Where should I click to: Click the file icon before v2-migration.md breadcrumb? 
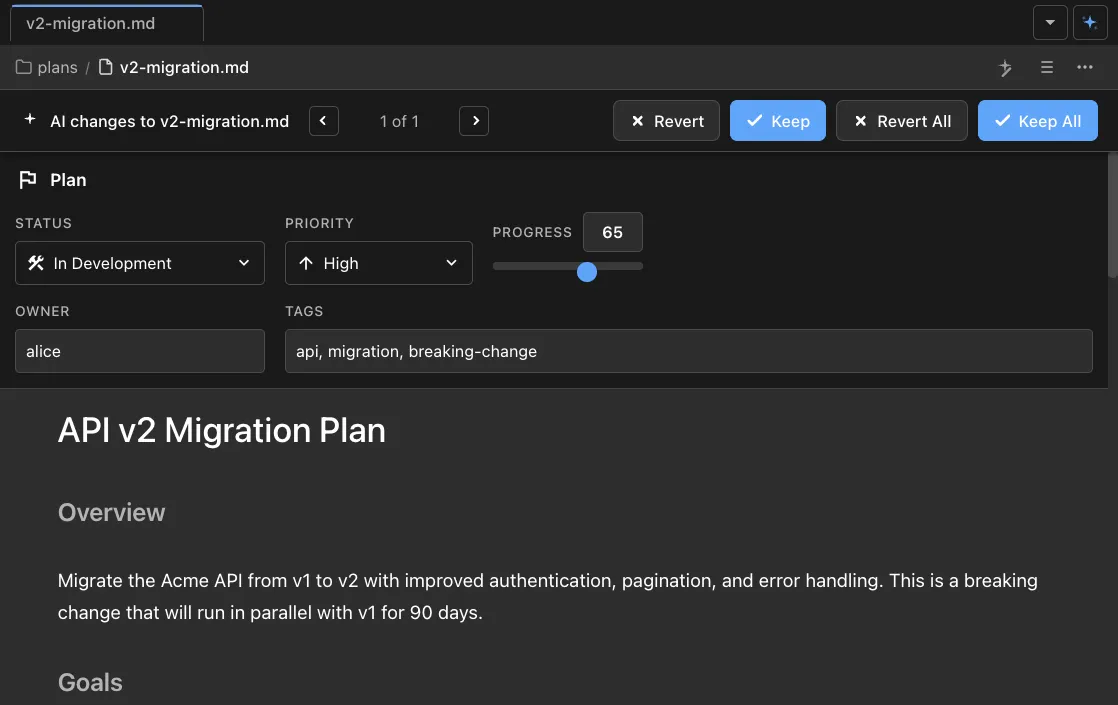[104, 67]
